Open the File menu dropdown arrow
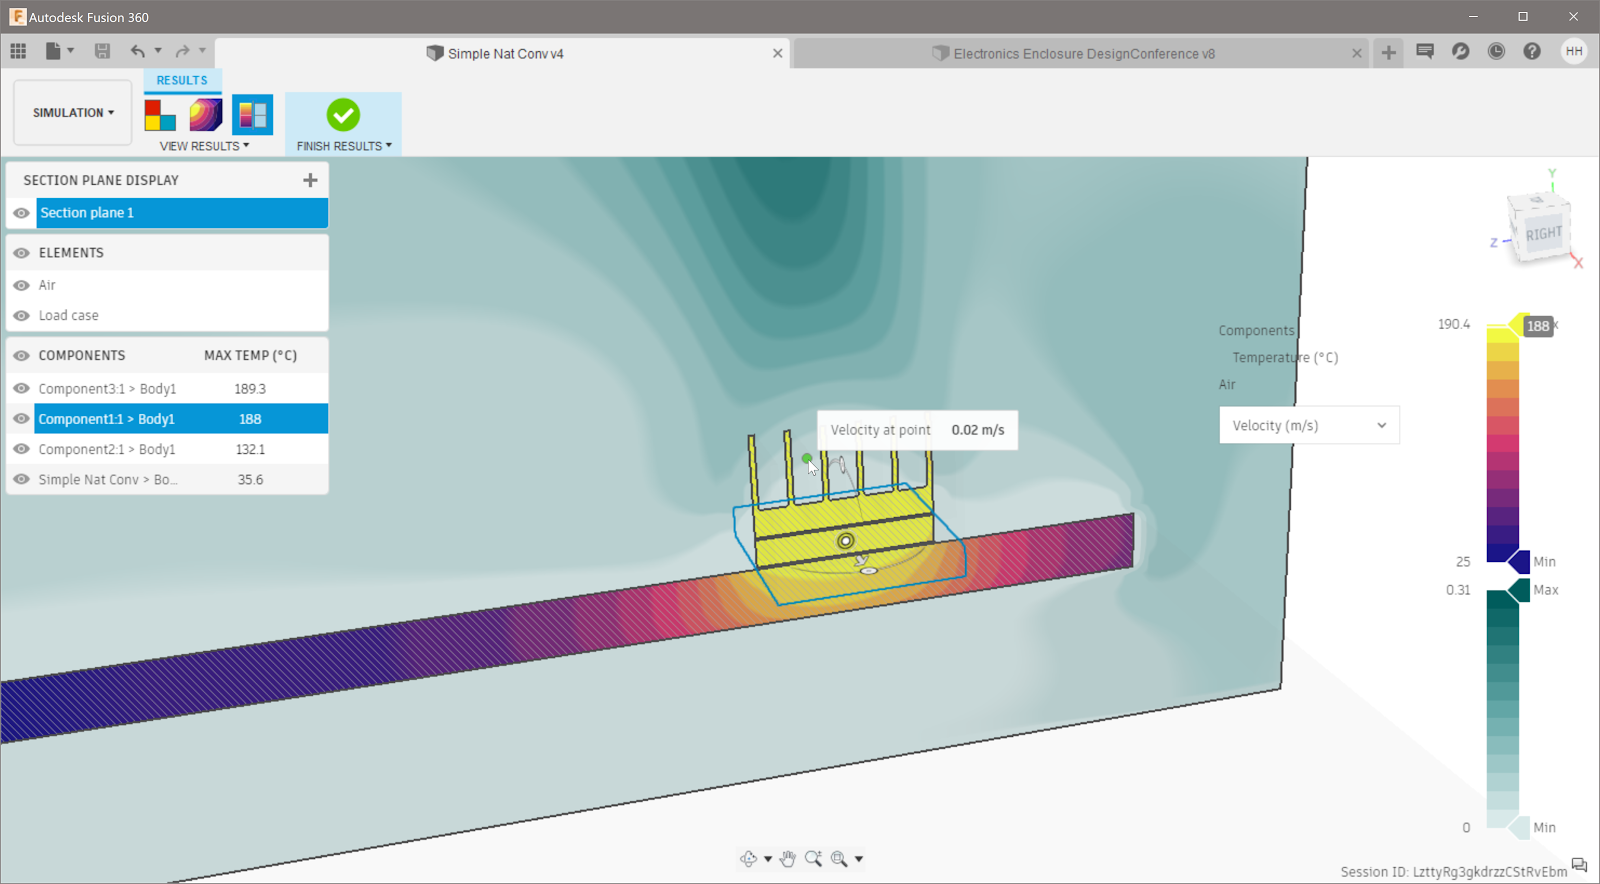Image resolution: width=1600 pixels, height=884 pixels. pyautogui.click(x=71, y=51)
